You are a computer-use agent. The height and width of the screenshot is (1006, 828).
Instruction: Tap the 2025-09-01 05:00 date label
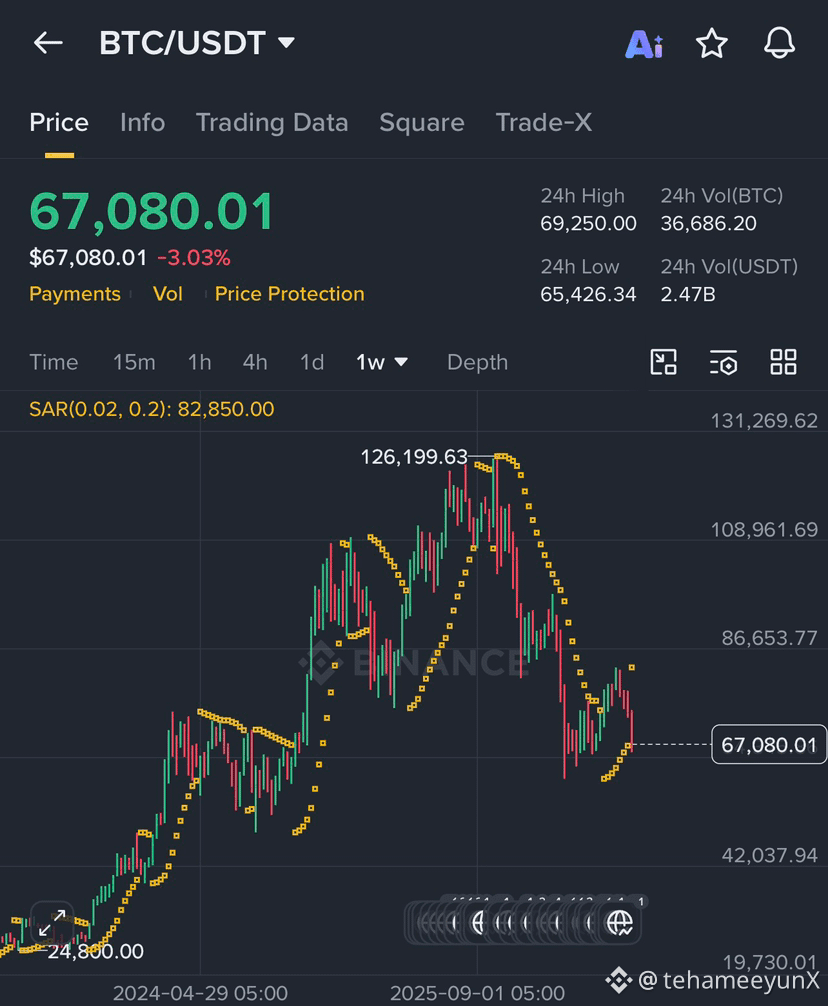pos(477,993)
